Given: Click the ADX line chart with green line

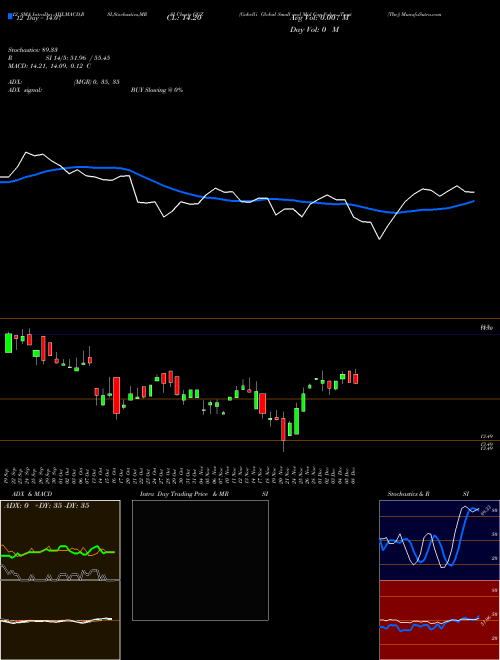Looking at the screenshot, I should [x=60, y=540].
